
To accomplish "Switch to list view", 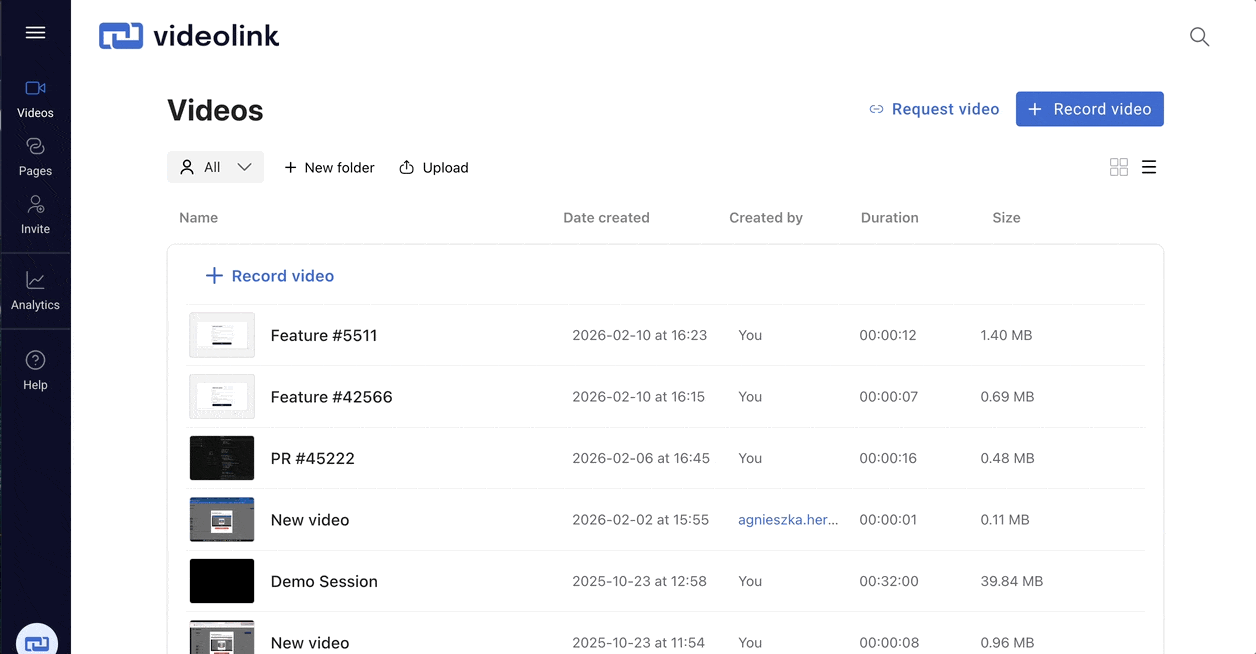I will pyautogui.click(x=1149, y=167).
